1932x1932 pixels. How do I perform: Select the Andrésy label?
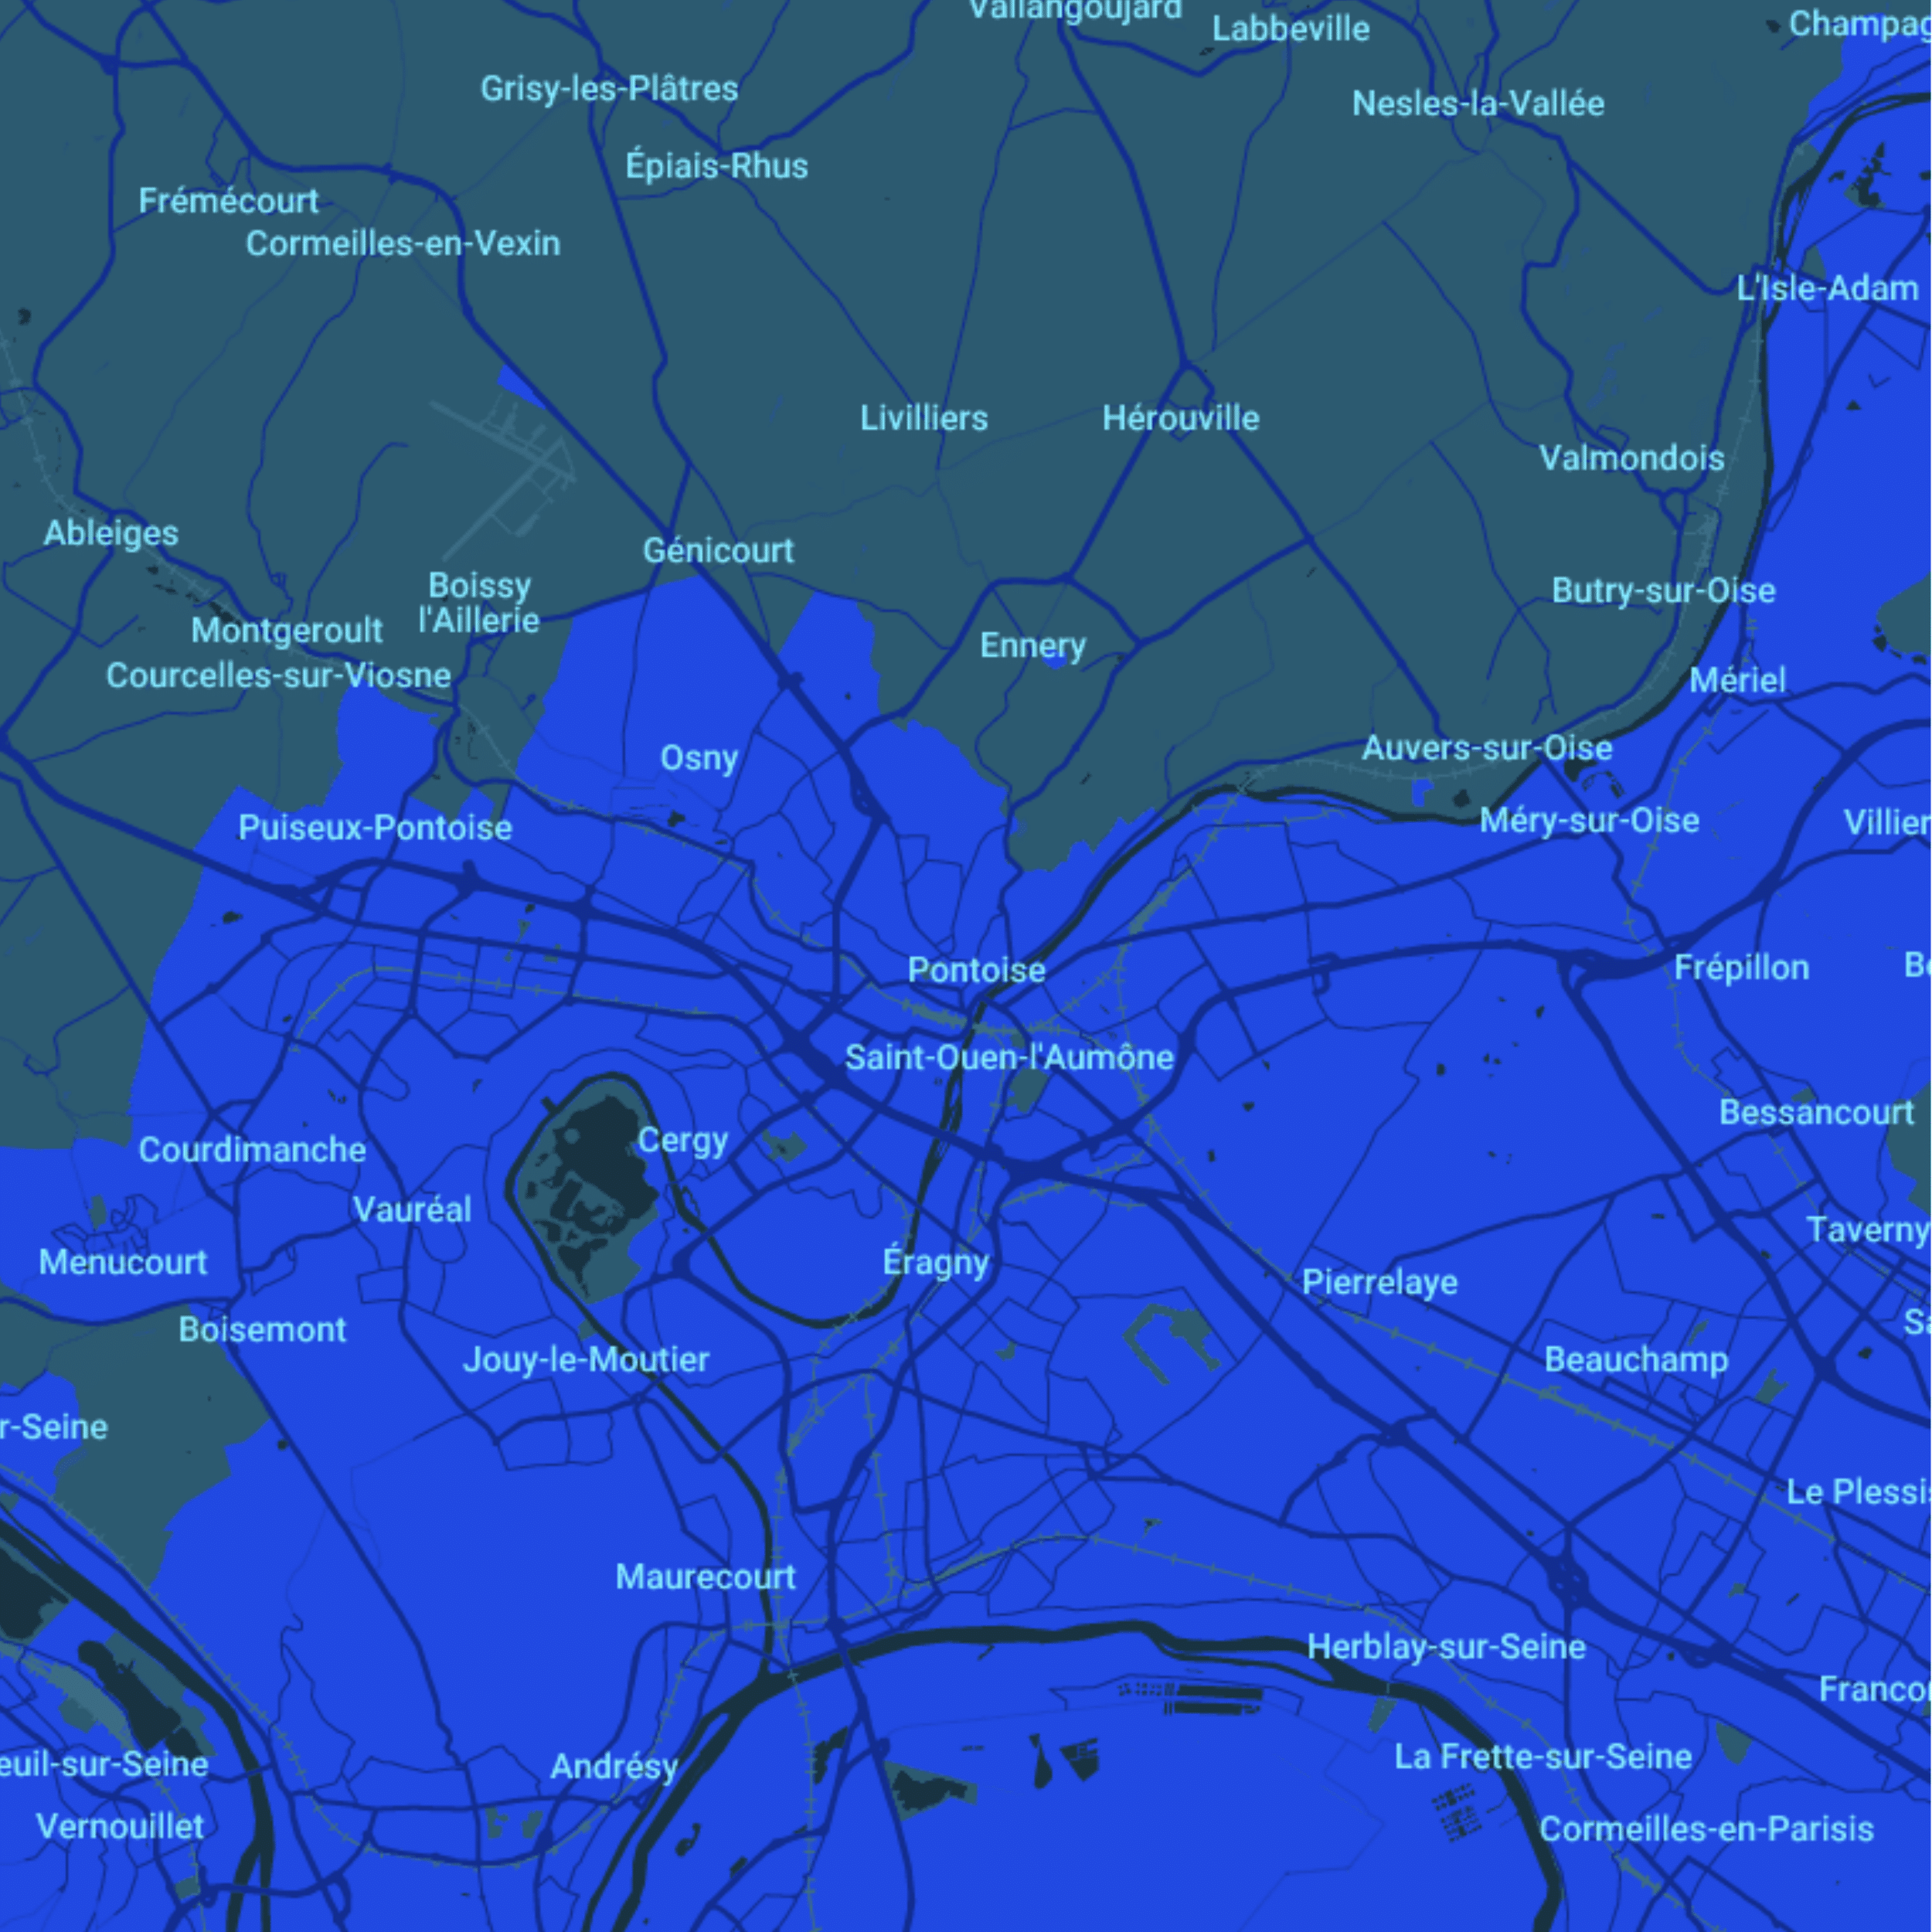[x=614, y=1767]
